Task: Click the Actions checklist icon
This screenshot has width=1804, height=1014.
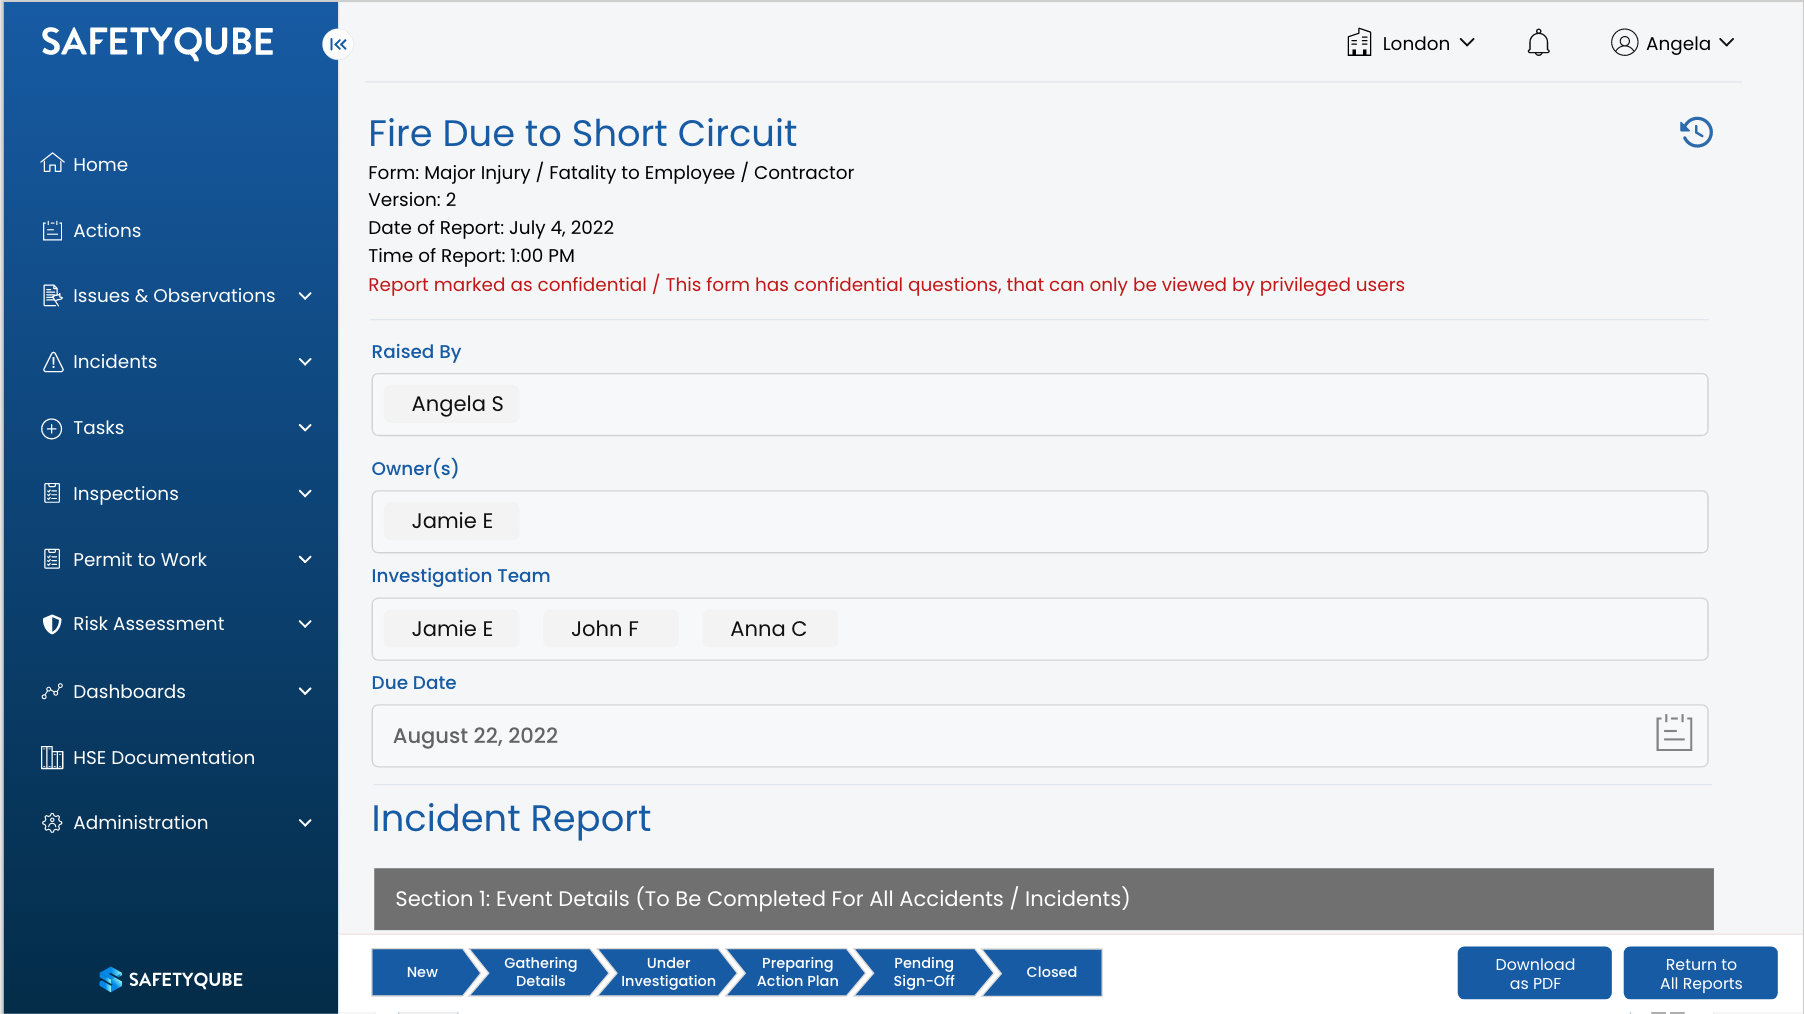Action: pos(53,231)
